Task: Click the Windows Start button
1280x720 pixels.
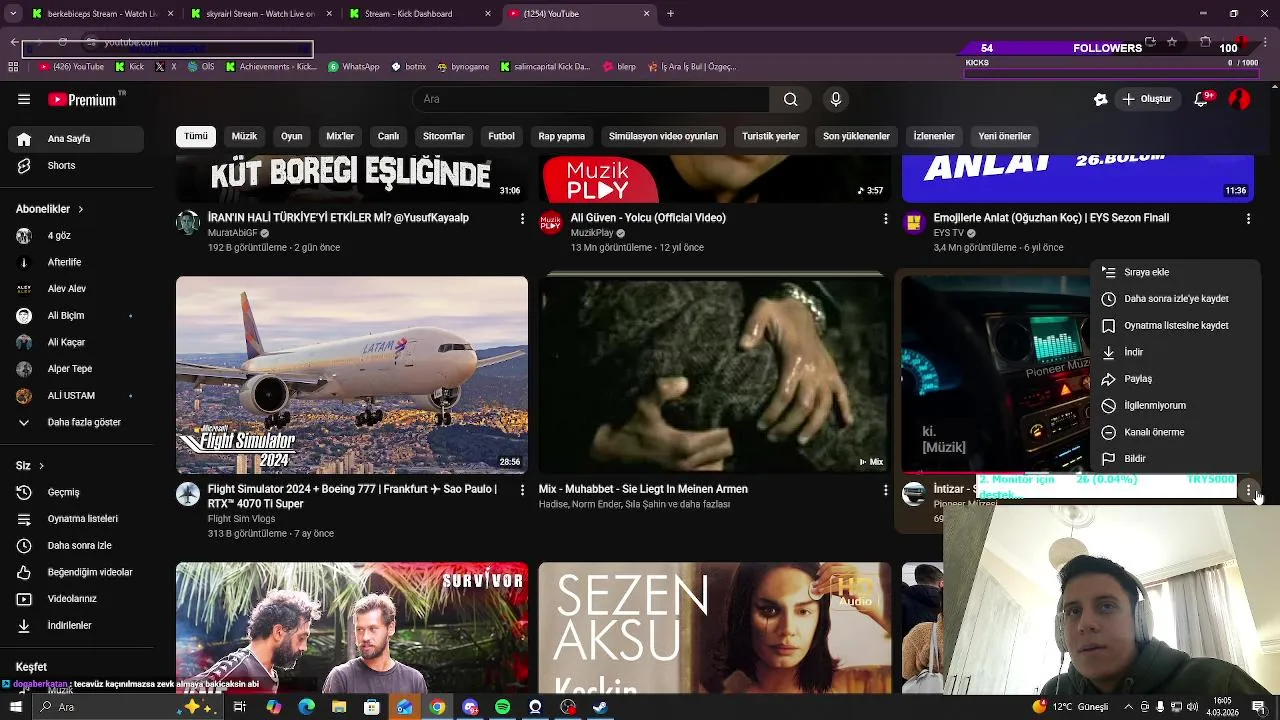Action: click(15, 707)
